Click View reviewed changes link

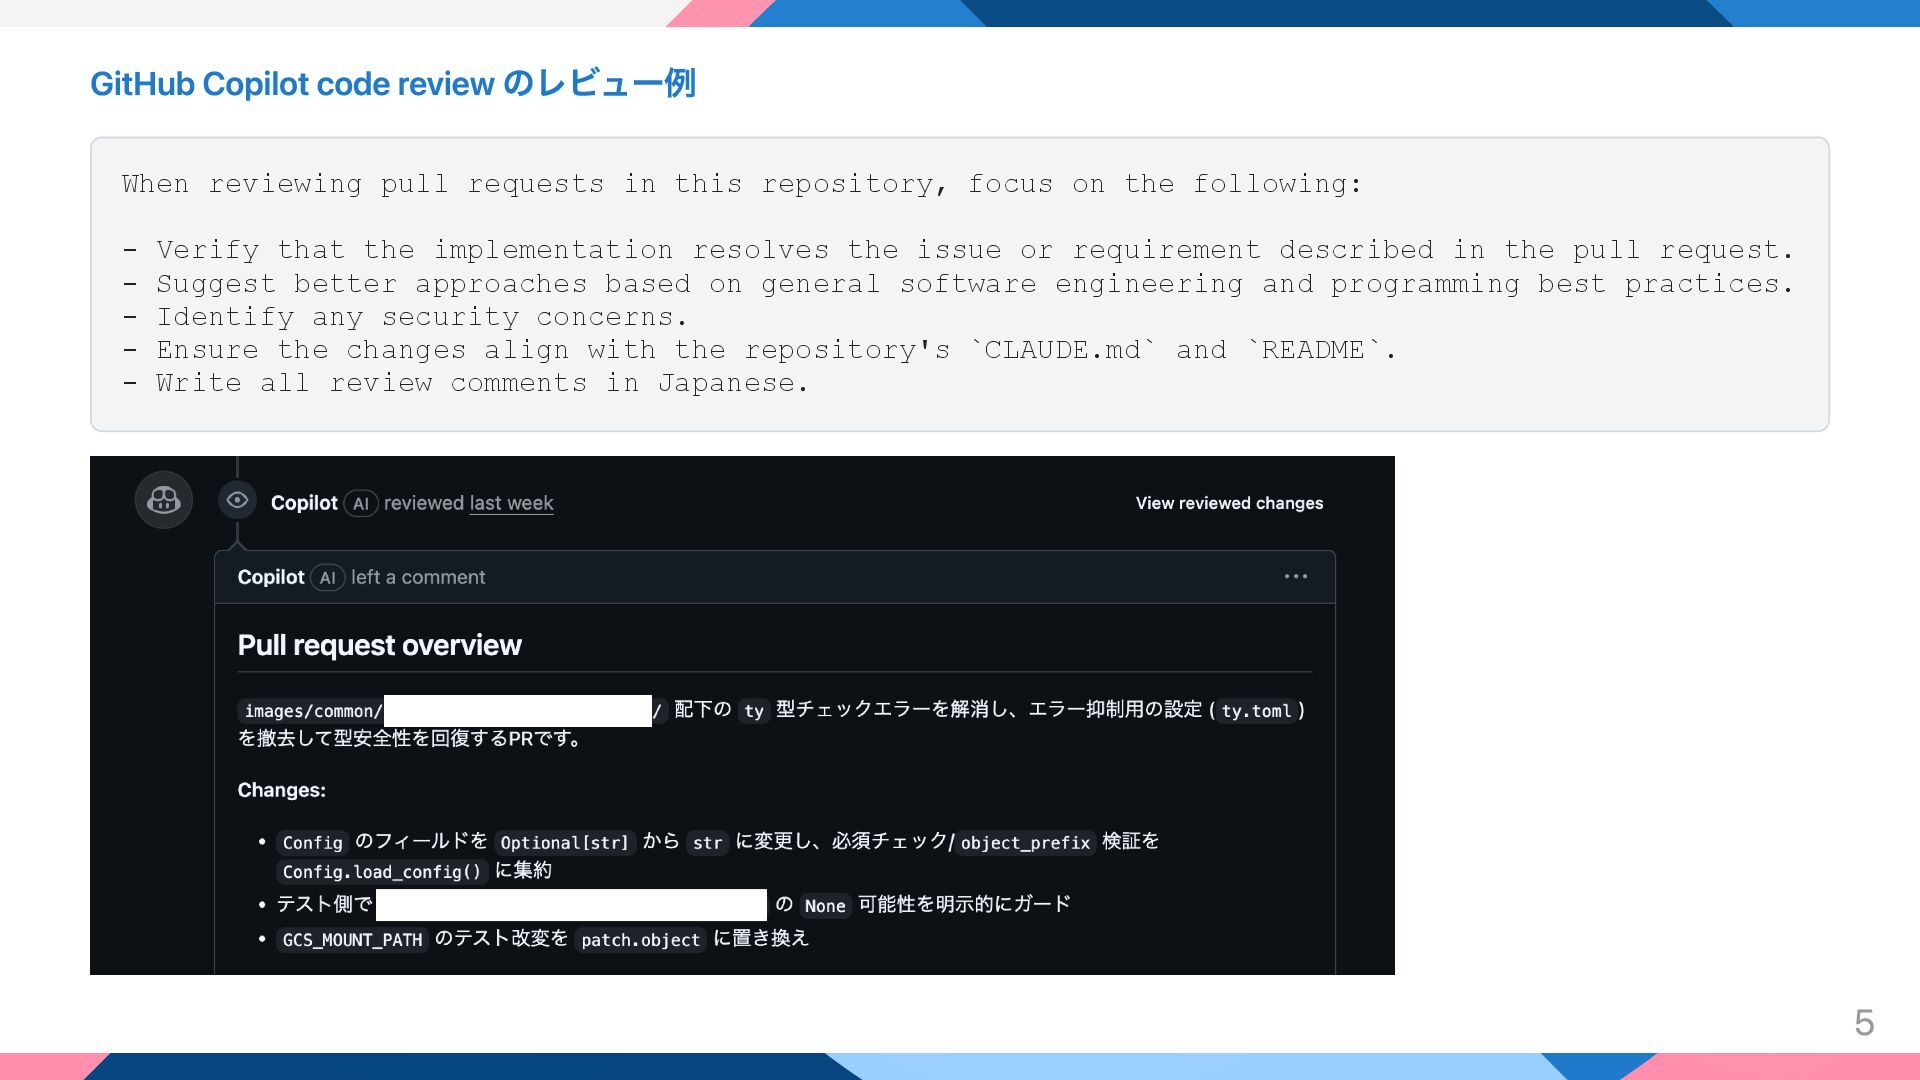point(1229,503)
